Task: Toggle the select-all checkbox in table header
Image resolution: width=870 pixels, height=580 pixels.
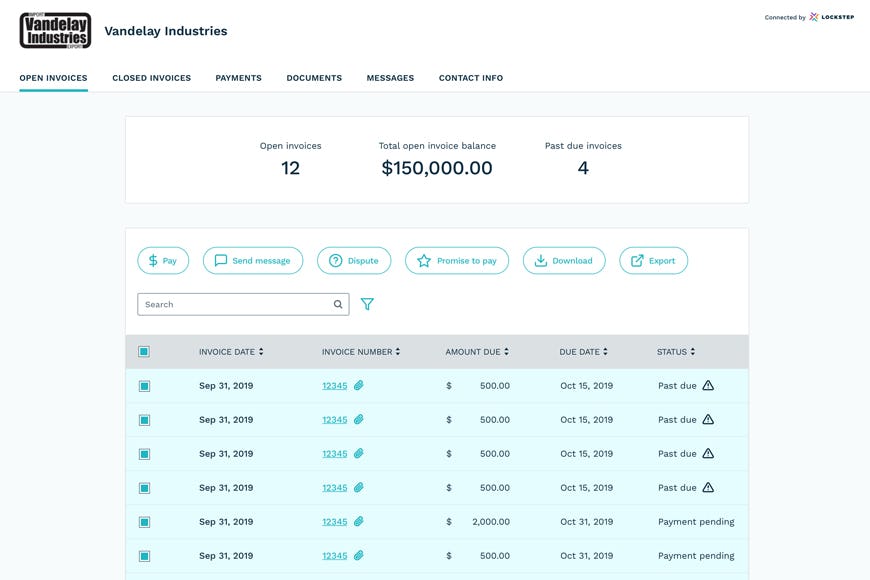Action: point(144,351)
